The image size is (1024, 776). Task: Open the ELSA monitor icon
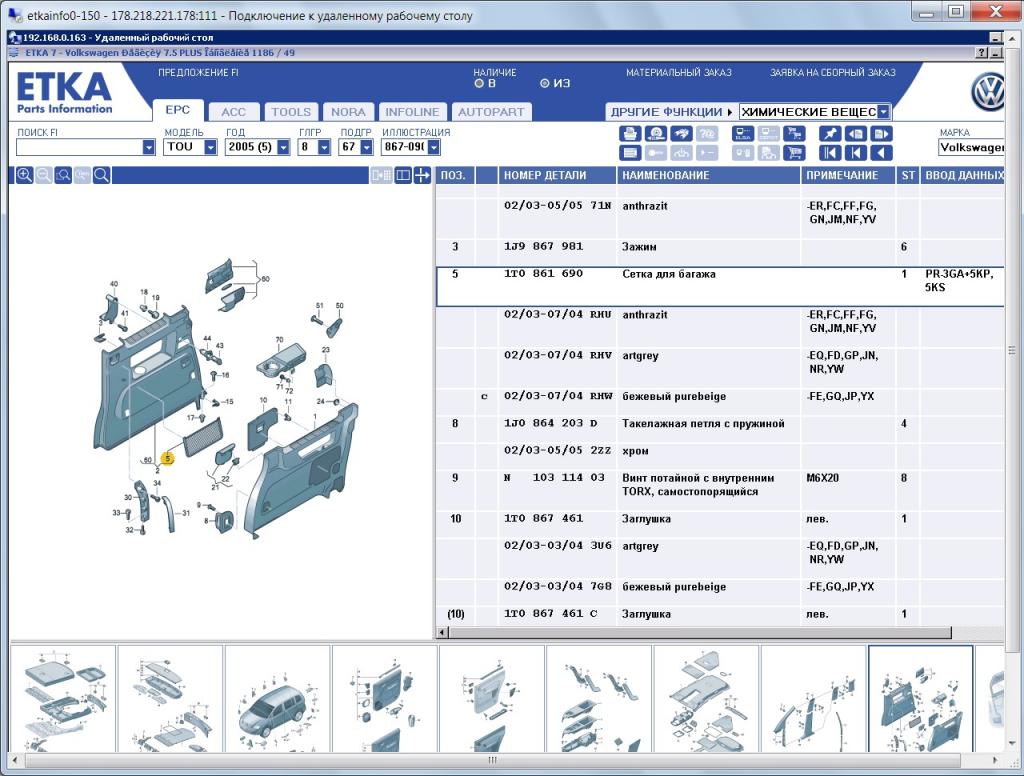pos(743,134)
